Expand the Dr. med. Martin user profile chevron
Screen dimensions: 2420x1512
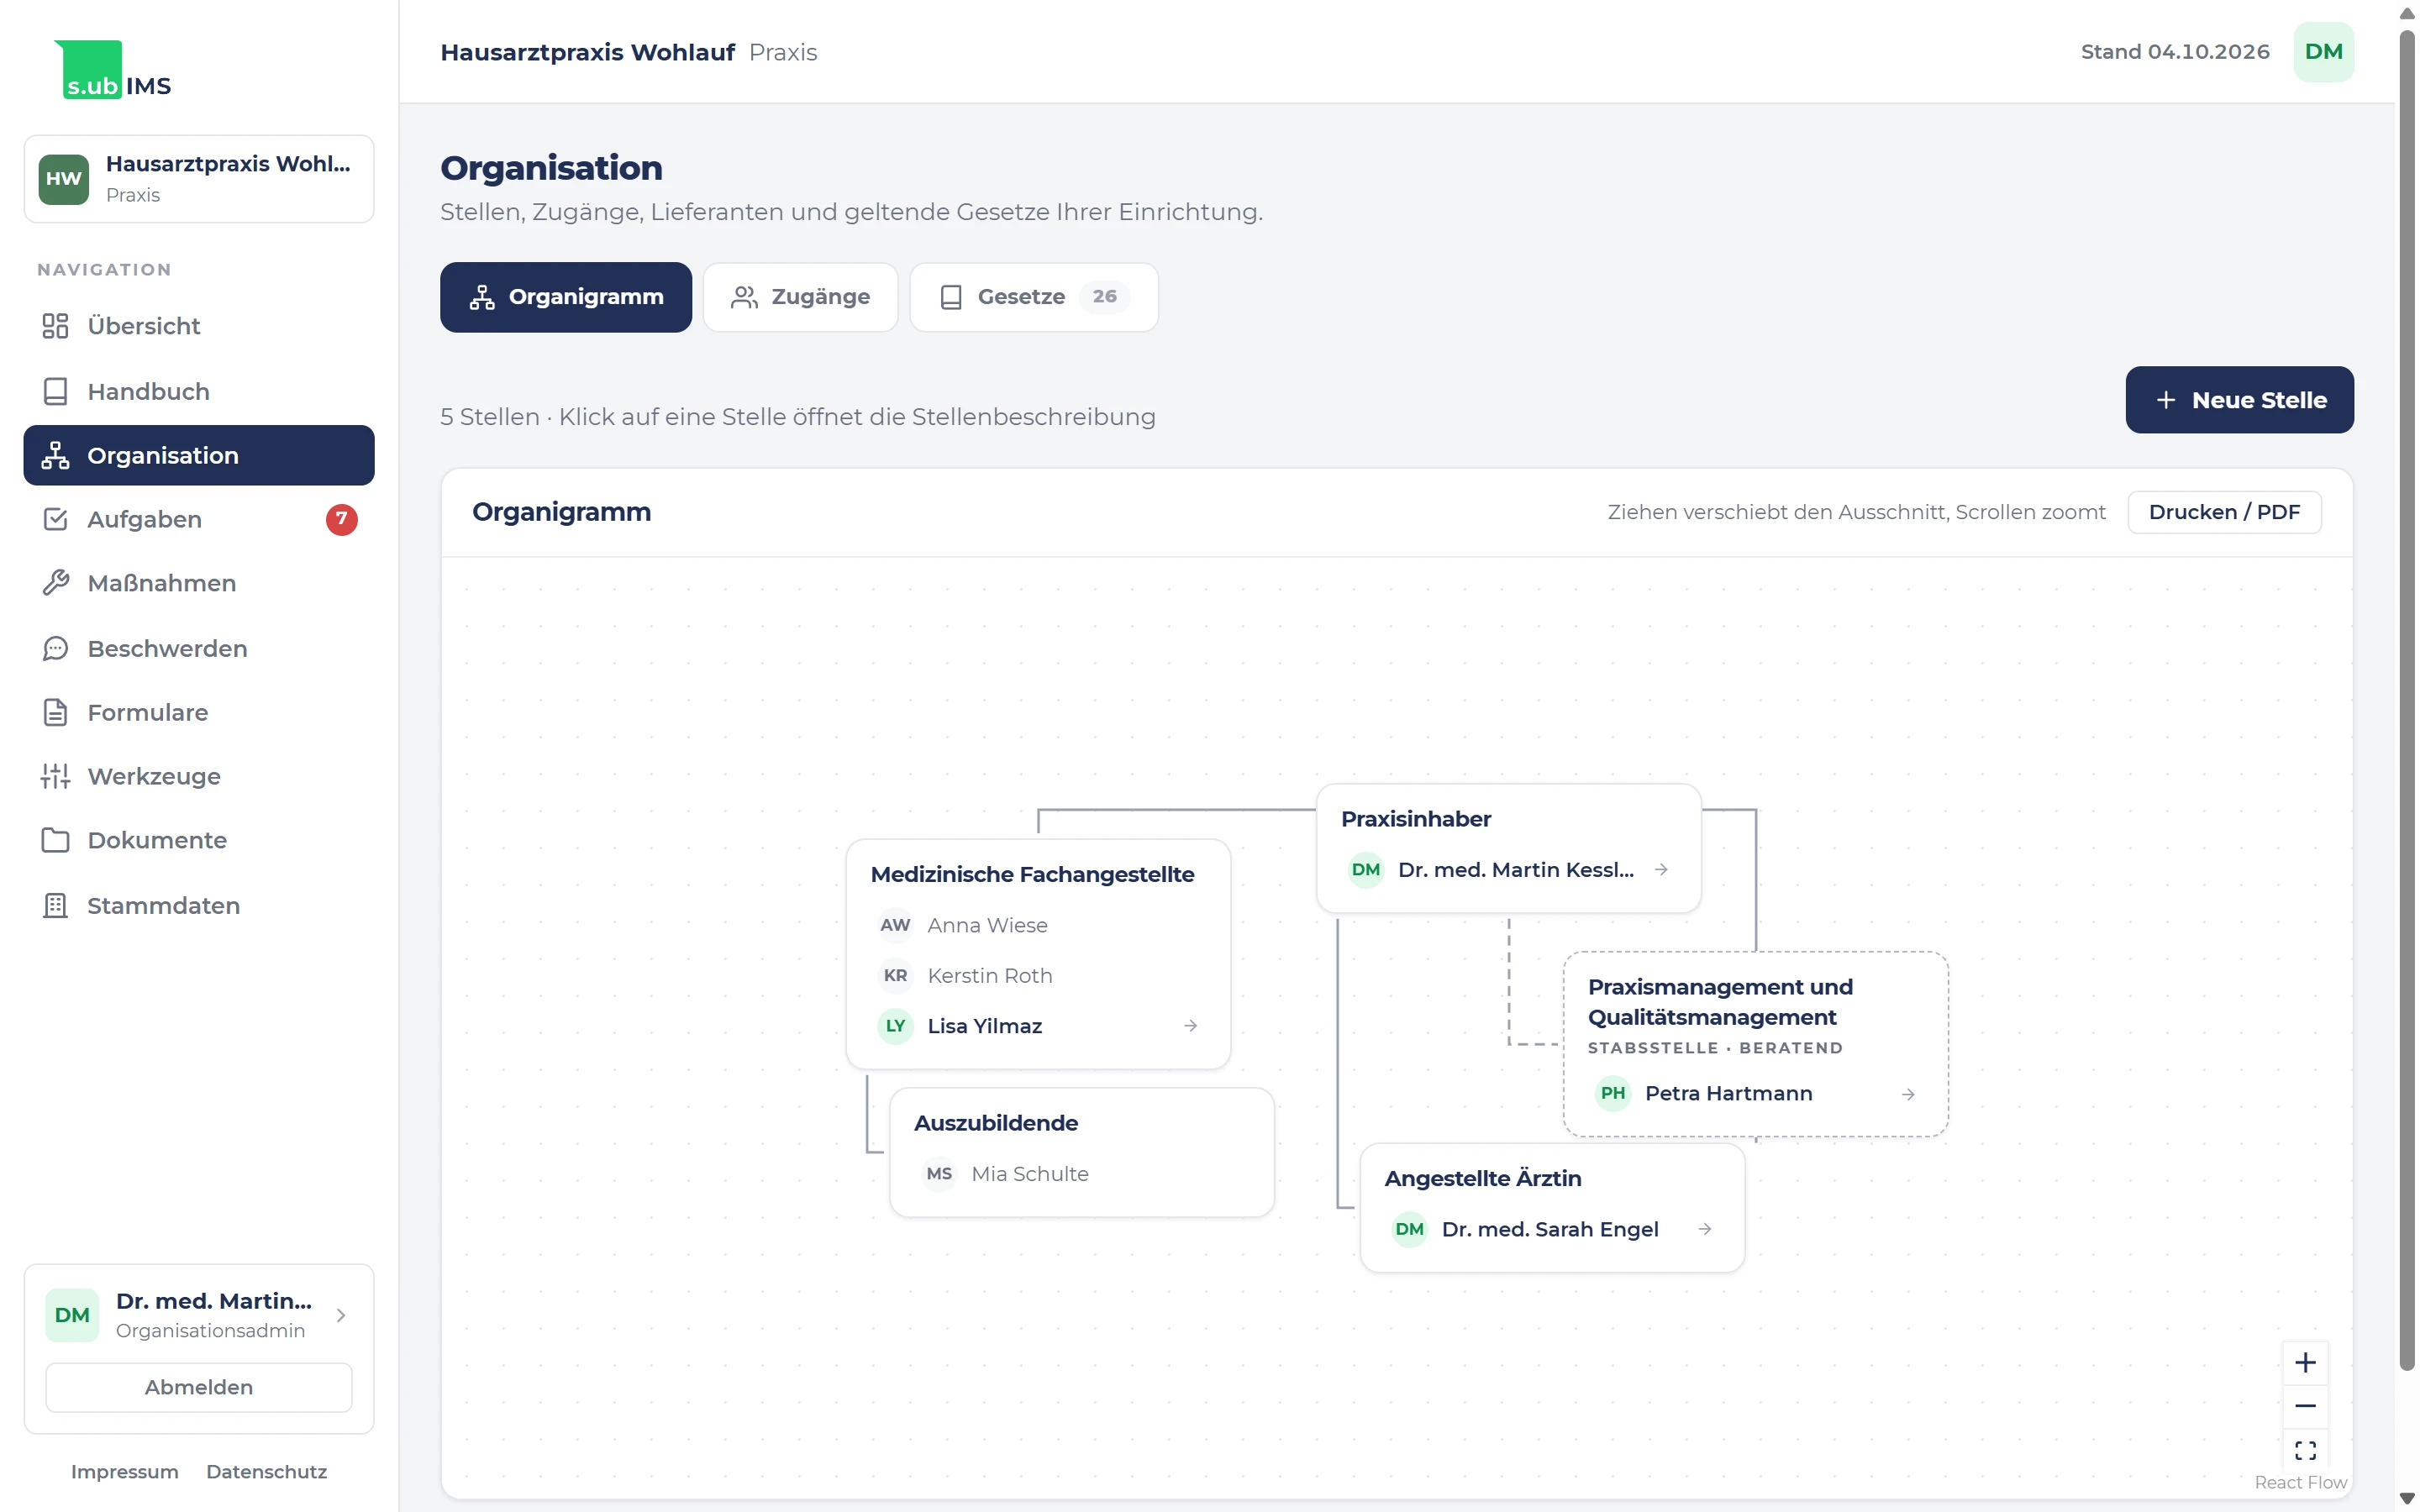[x=341, y=1315]
